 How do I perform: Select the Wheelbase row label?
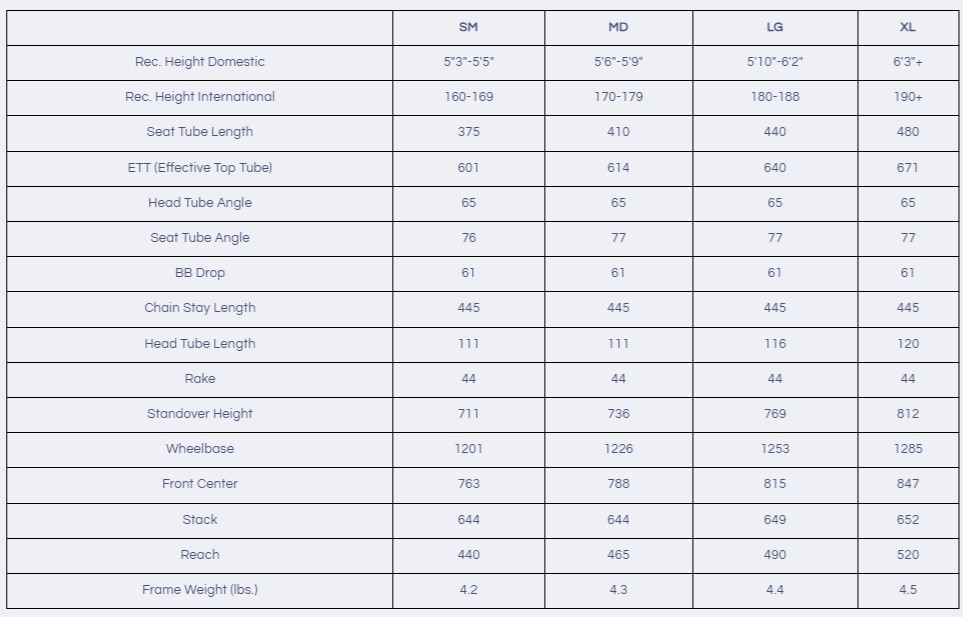click(200, 449)
